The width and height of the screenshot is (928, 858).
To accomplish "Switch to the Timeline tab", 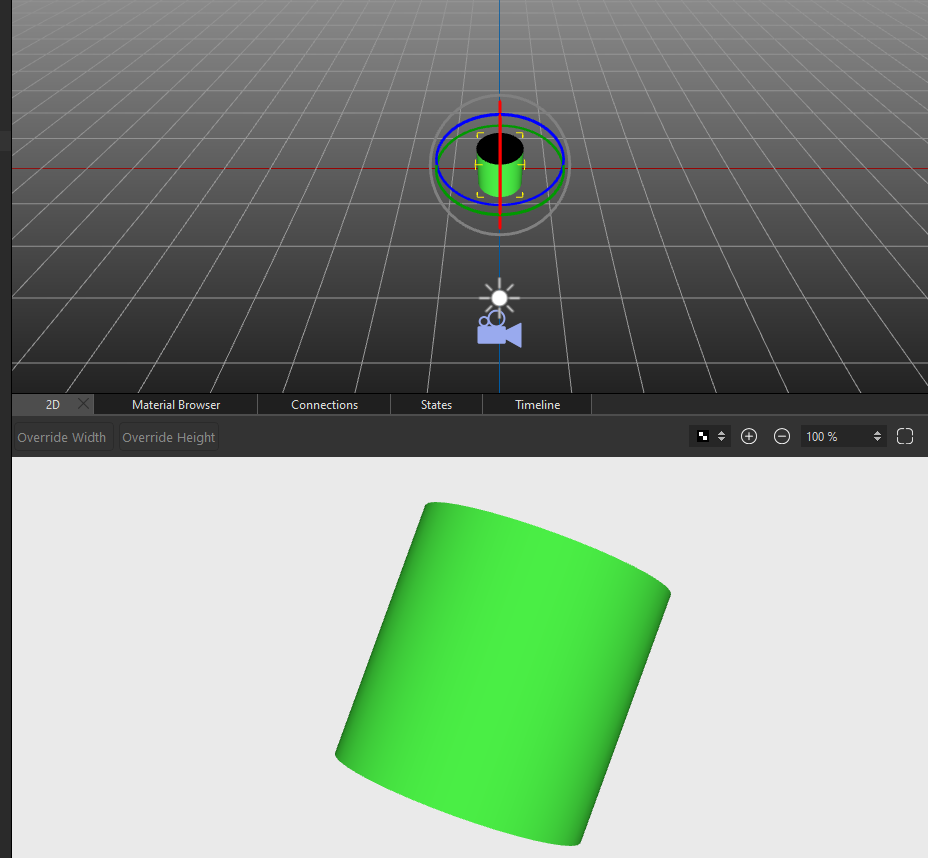I will coord(537,405).
